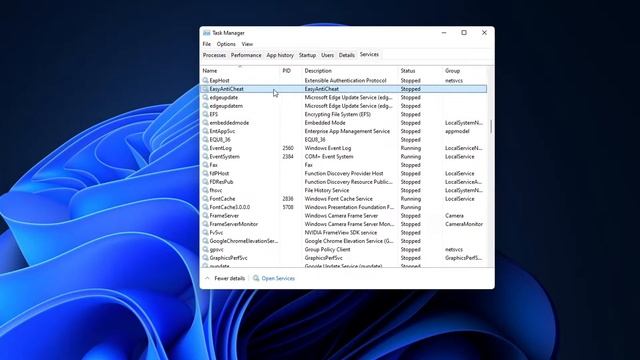640x360 pixels.
Task: Click the service icon beside embeddedmode
Action: (205, 123)
